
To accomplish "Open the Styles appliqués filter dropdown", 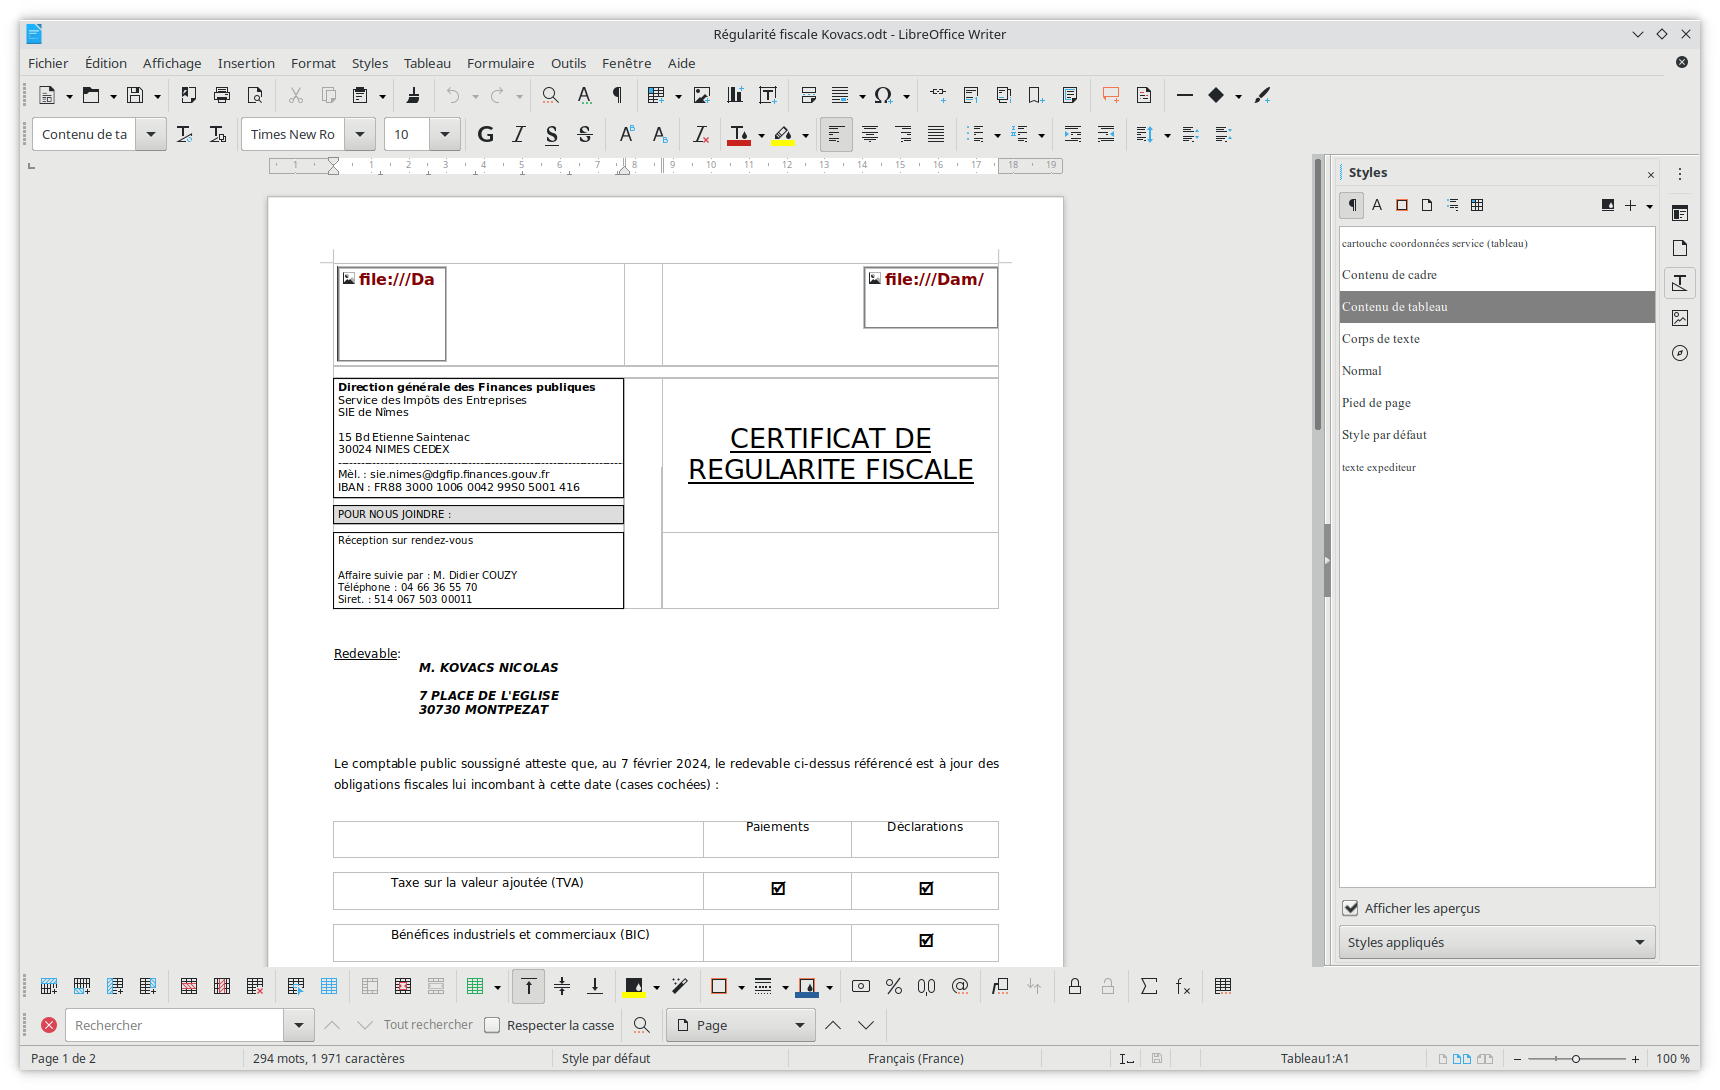I will [x=1496, y=942].
